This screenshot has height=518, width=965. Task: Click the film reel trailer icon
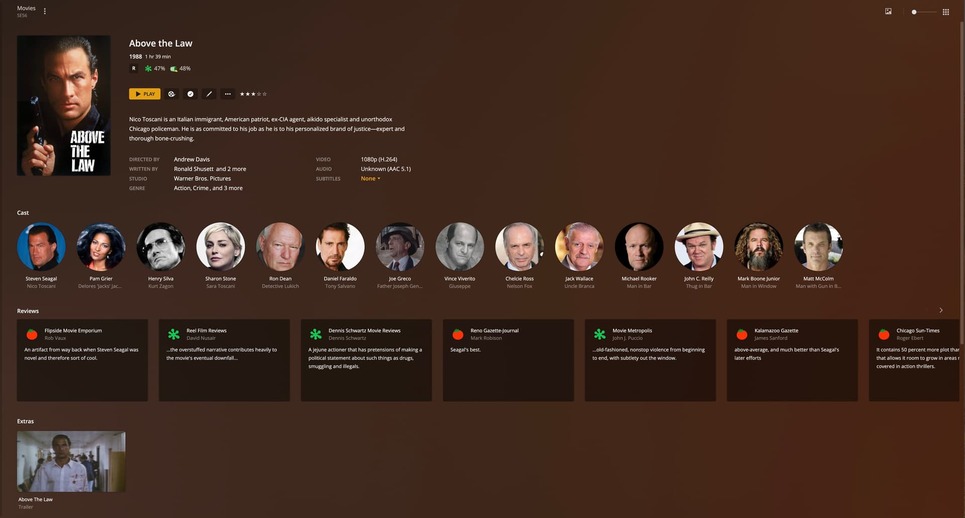coord(172,94)
